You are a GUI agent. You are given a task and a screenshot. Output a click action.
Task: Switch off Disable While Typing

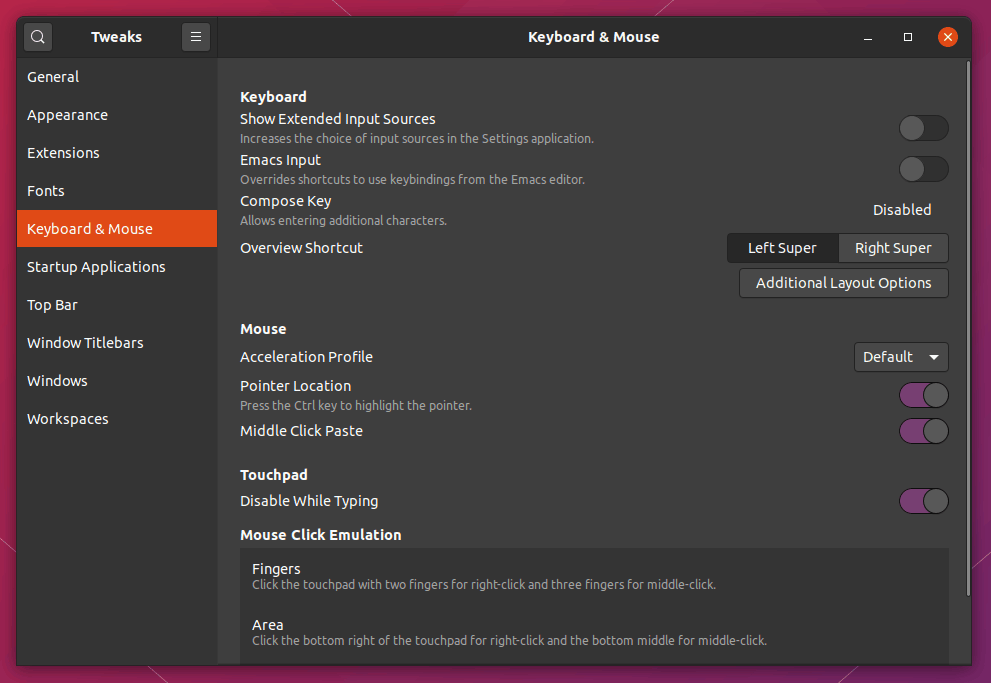point(923,501)
